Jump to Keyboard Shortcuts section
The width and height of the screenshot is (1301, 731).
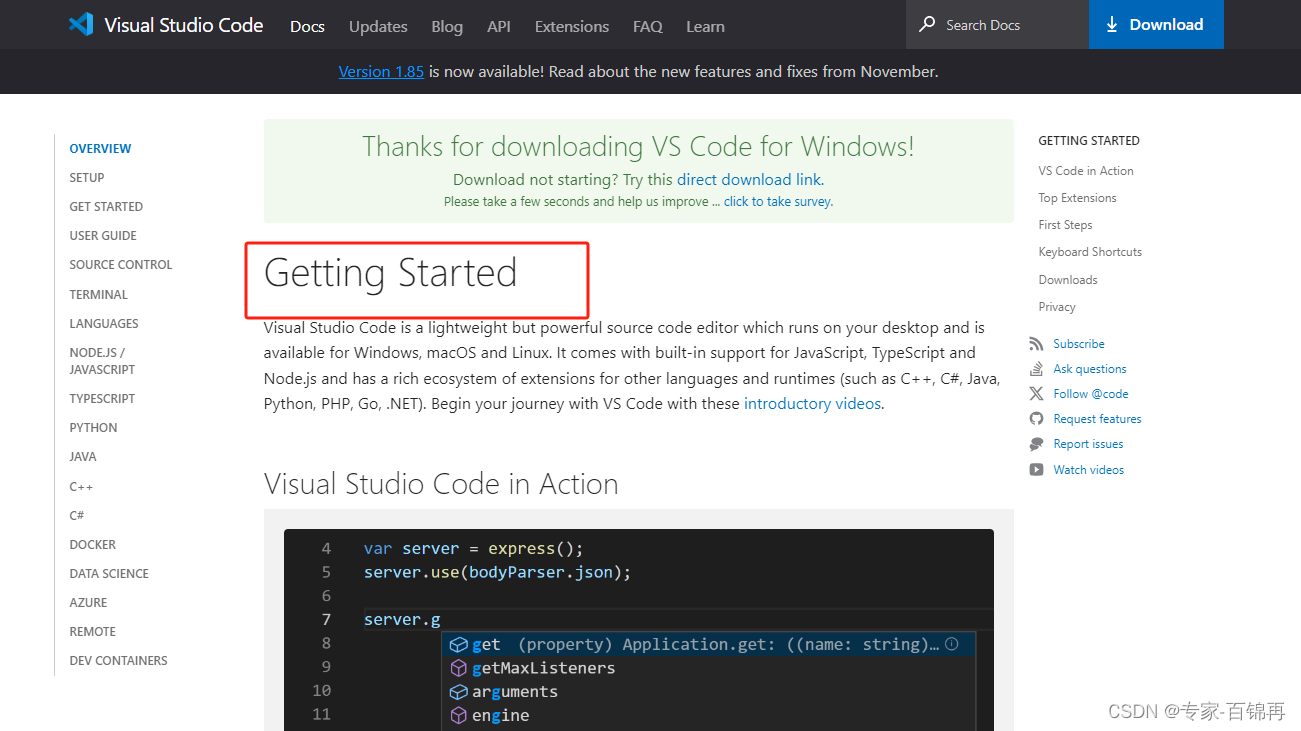coord(1090,252)
